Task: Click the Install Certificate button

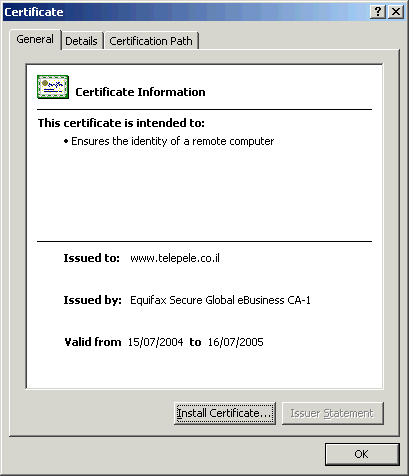Action: coord(225,413)
